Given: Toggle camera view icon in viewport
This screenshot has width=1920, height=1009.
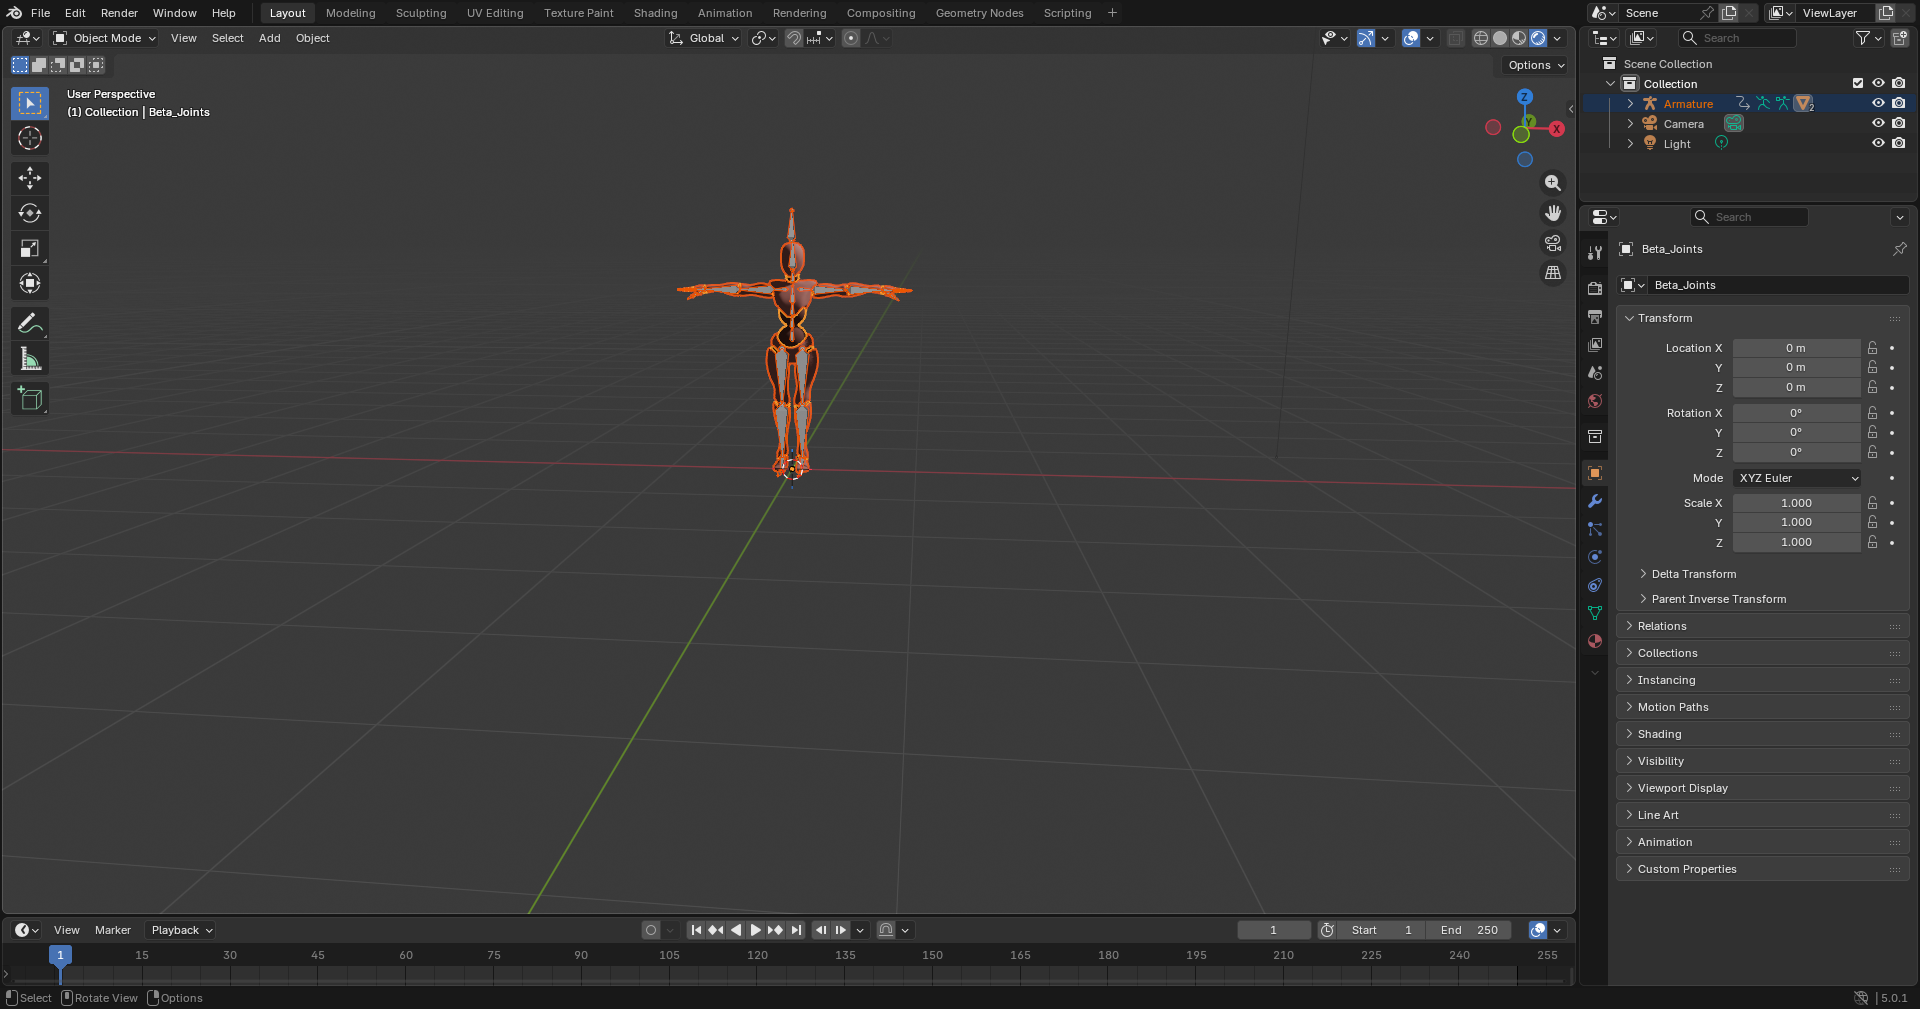Looking at the screenshot, I should [x=1553, y=243].
